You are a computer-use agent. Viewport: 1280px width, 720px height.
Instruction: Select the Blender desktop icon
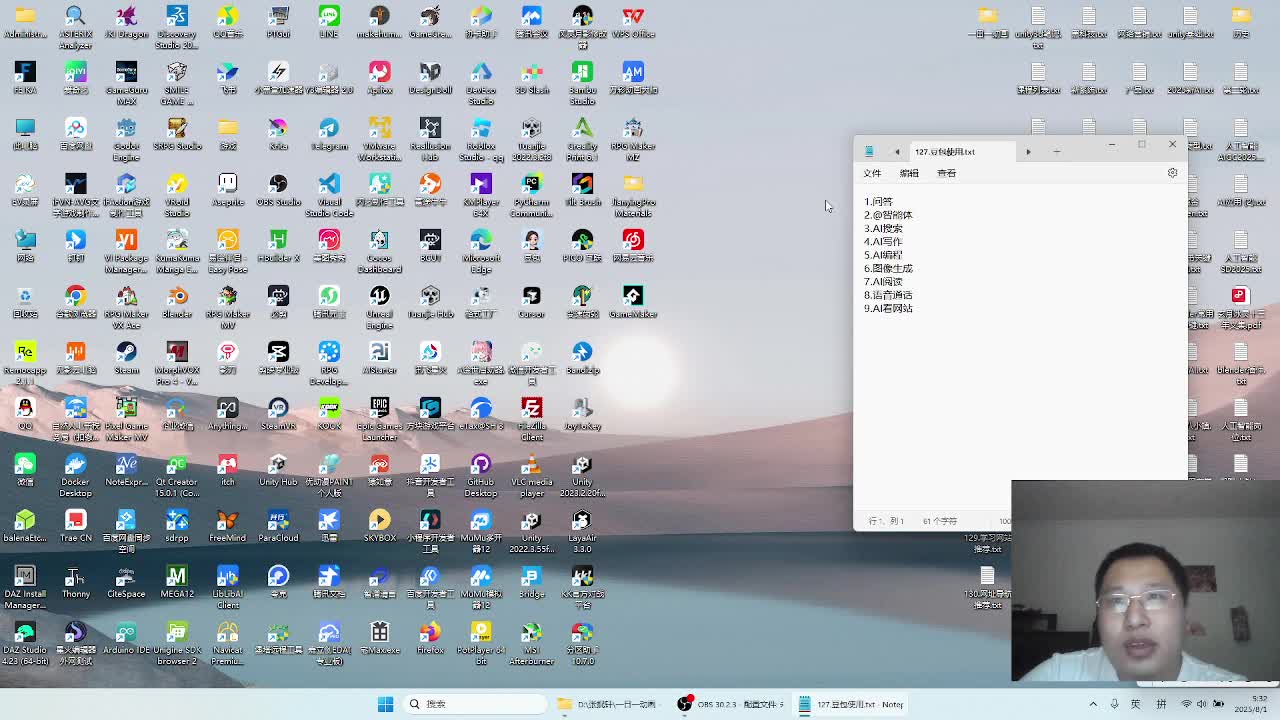pos(177,302)
